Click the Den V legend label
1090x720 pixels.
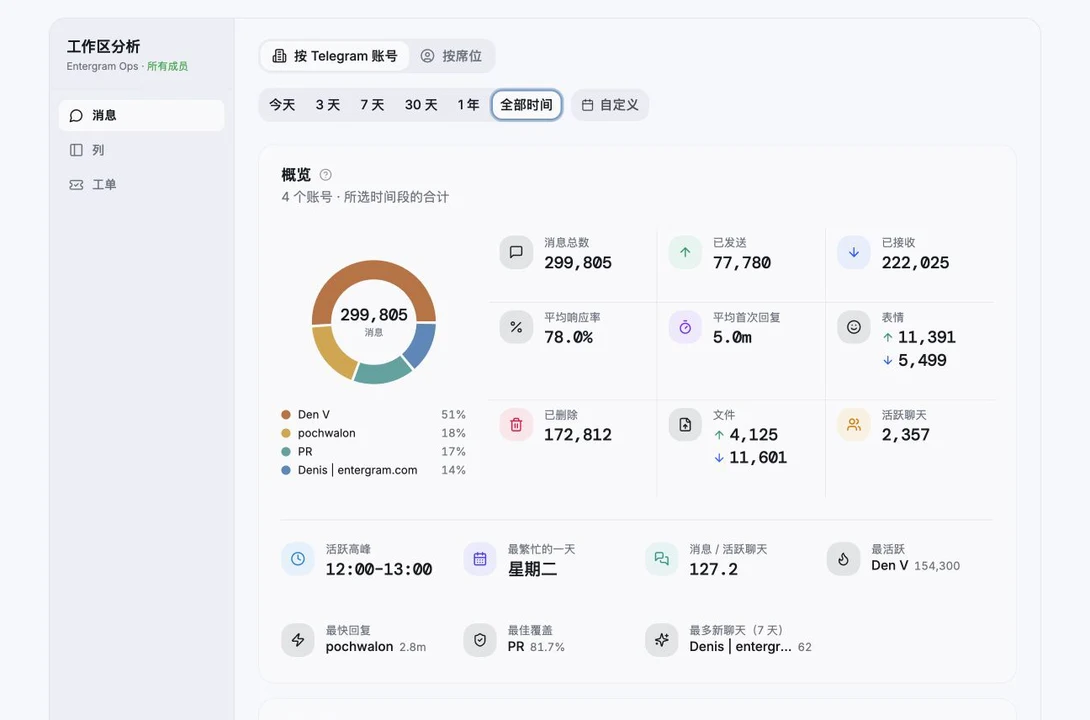314,414
